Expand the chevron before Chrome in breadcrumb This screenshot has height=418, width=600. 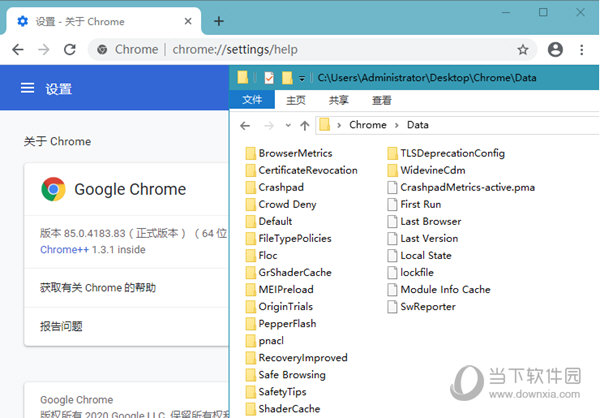point(339,125)
